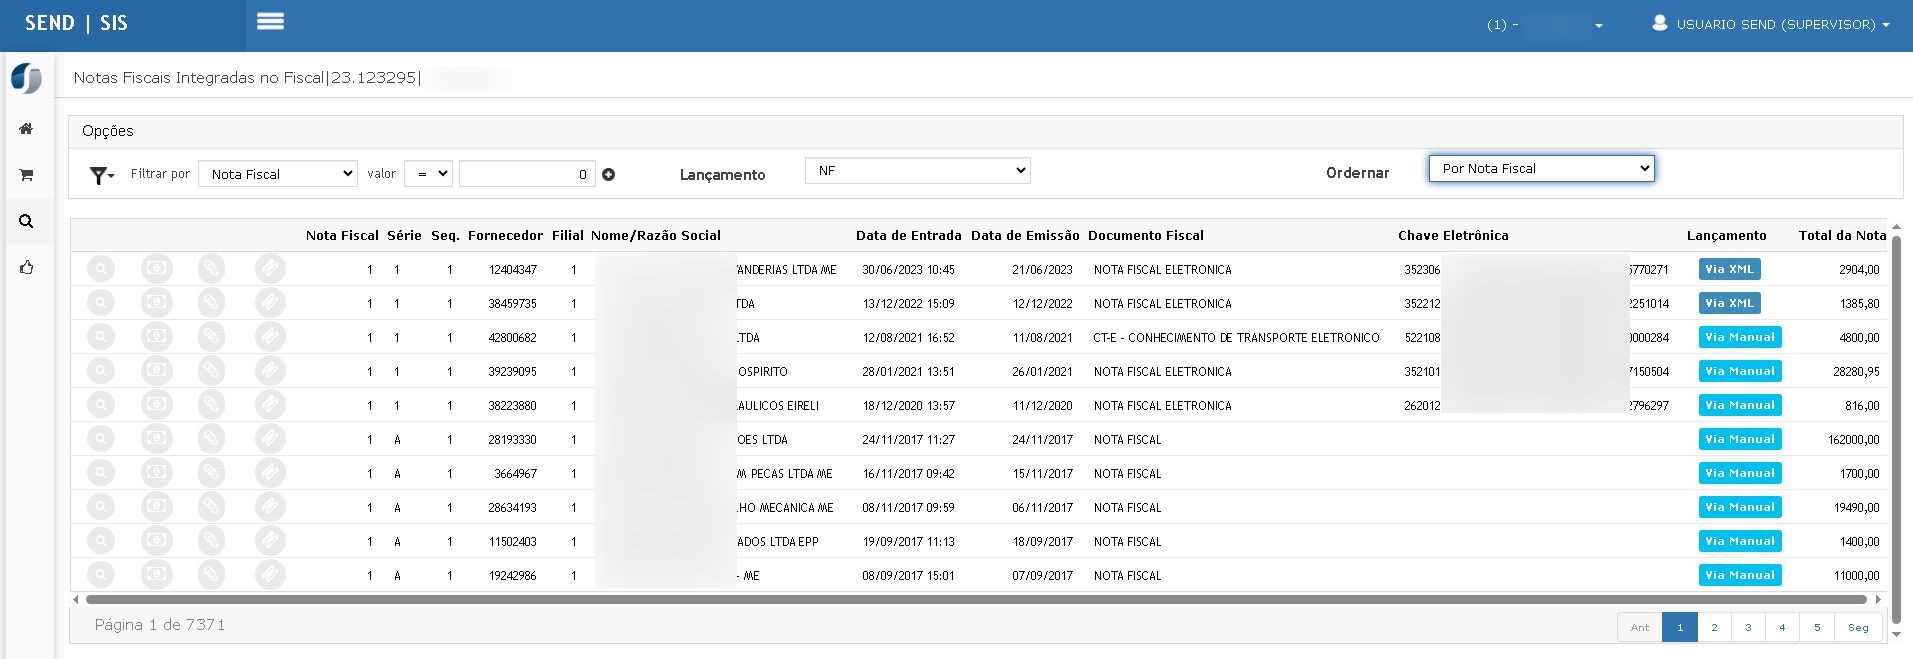Viewport: 1913px width, 659px height.
Task: View details of supplier 12404347 row magnifier
Action: click(101, 269)
